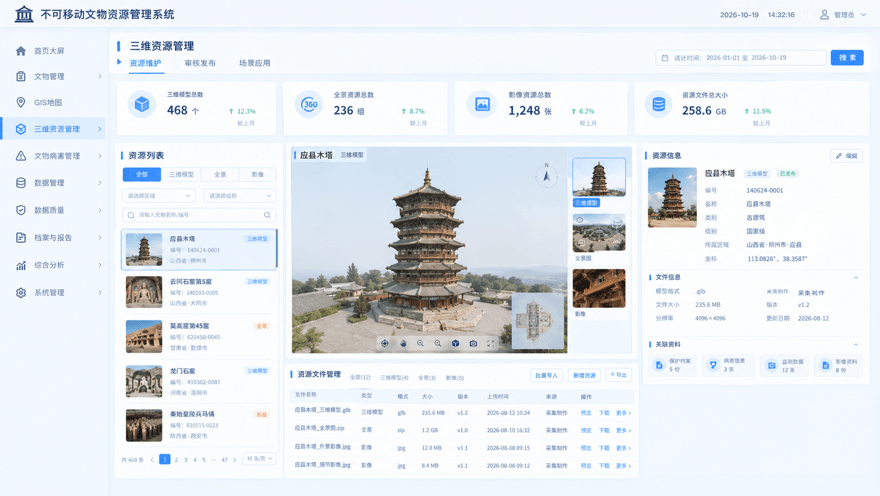Expand the 系统管理 sidebar chevron

pos(100,292)
